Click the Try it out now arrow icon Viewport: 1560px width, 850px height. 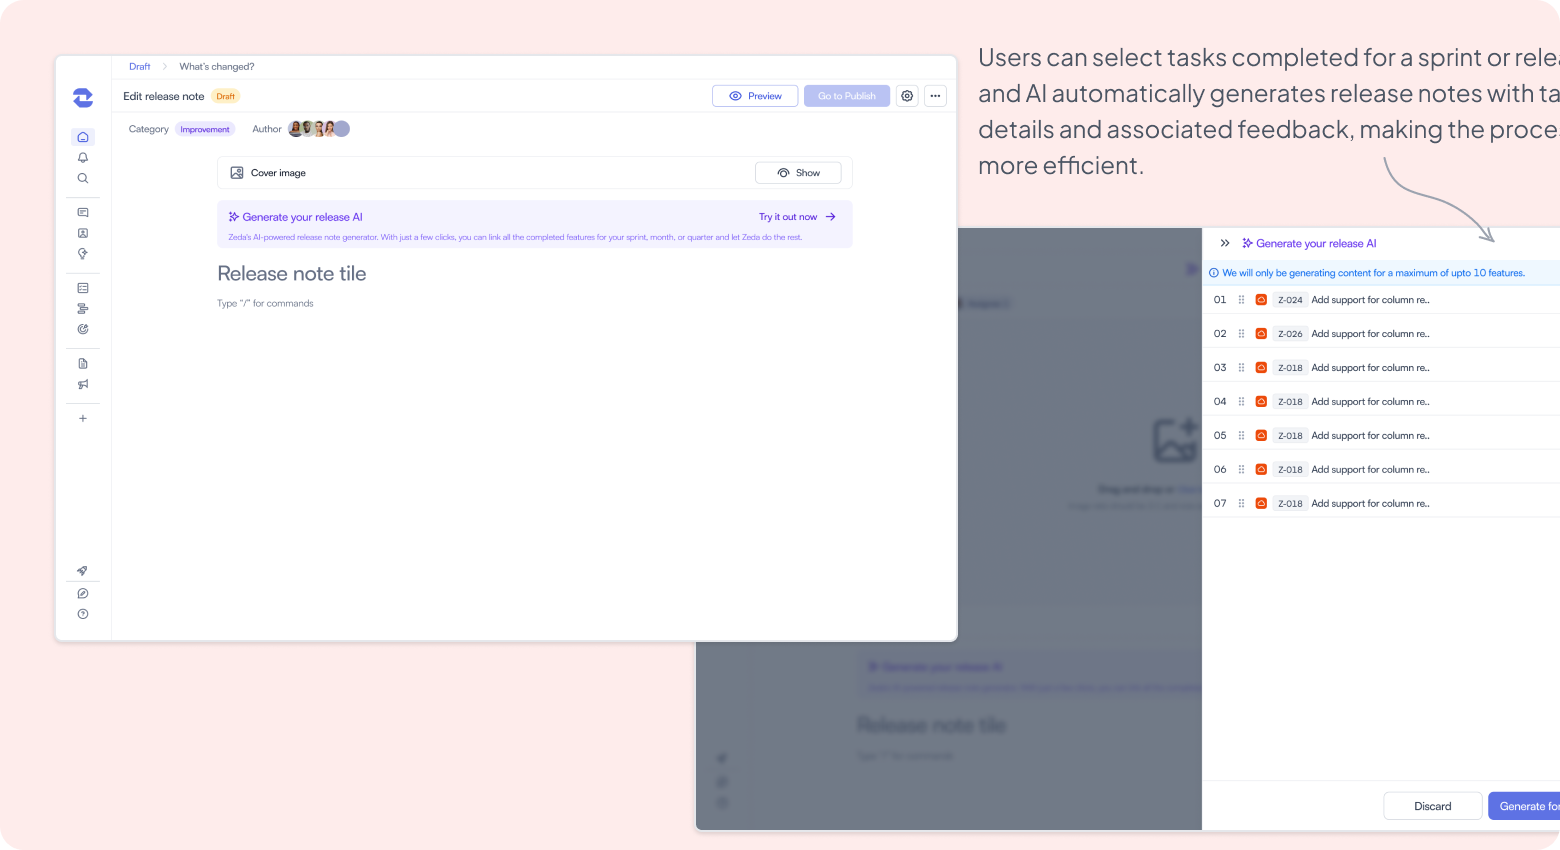click(831, 217)
